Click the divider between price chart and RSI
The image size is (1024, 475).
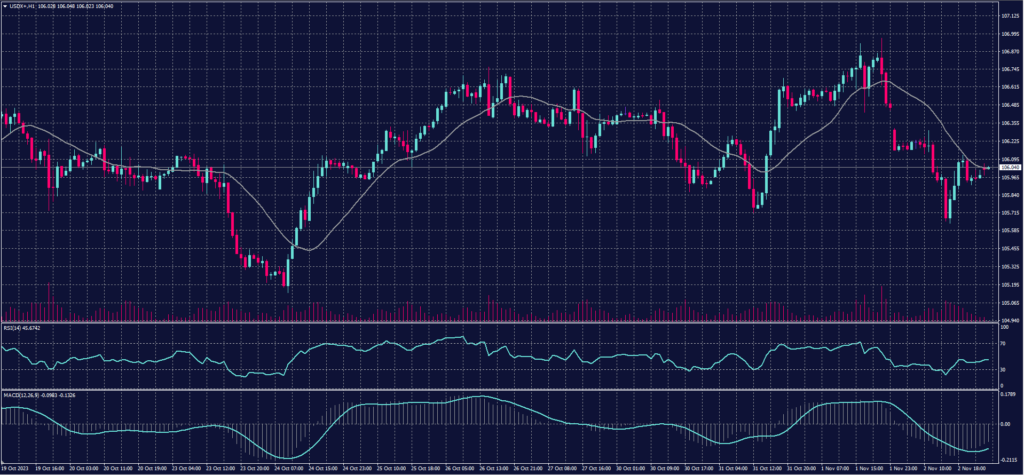tap(500, 322)
